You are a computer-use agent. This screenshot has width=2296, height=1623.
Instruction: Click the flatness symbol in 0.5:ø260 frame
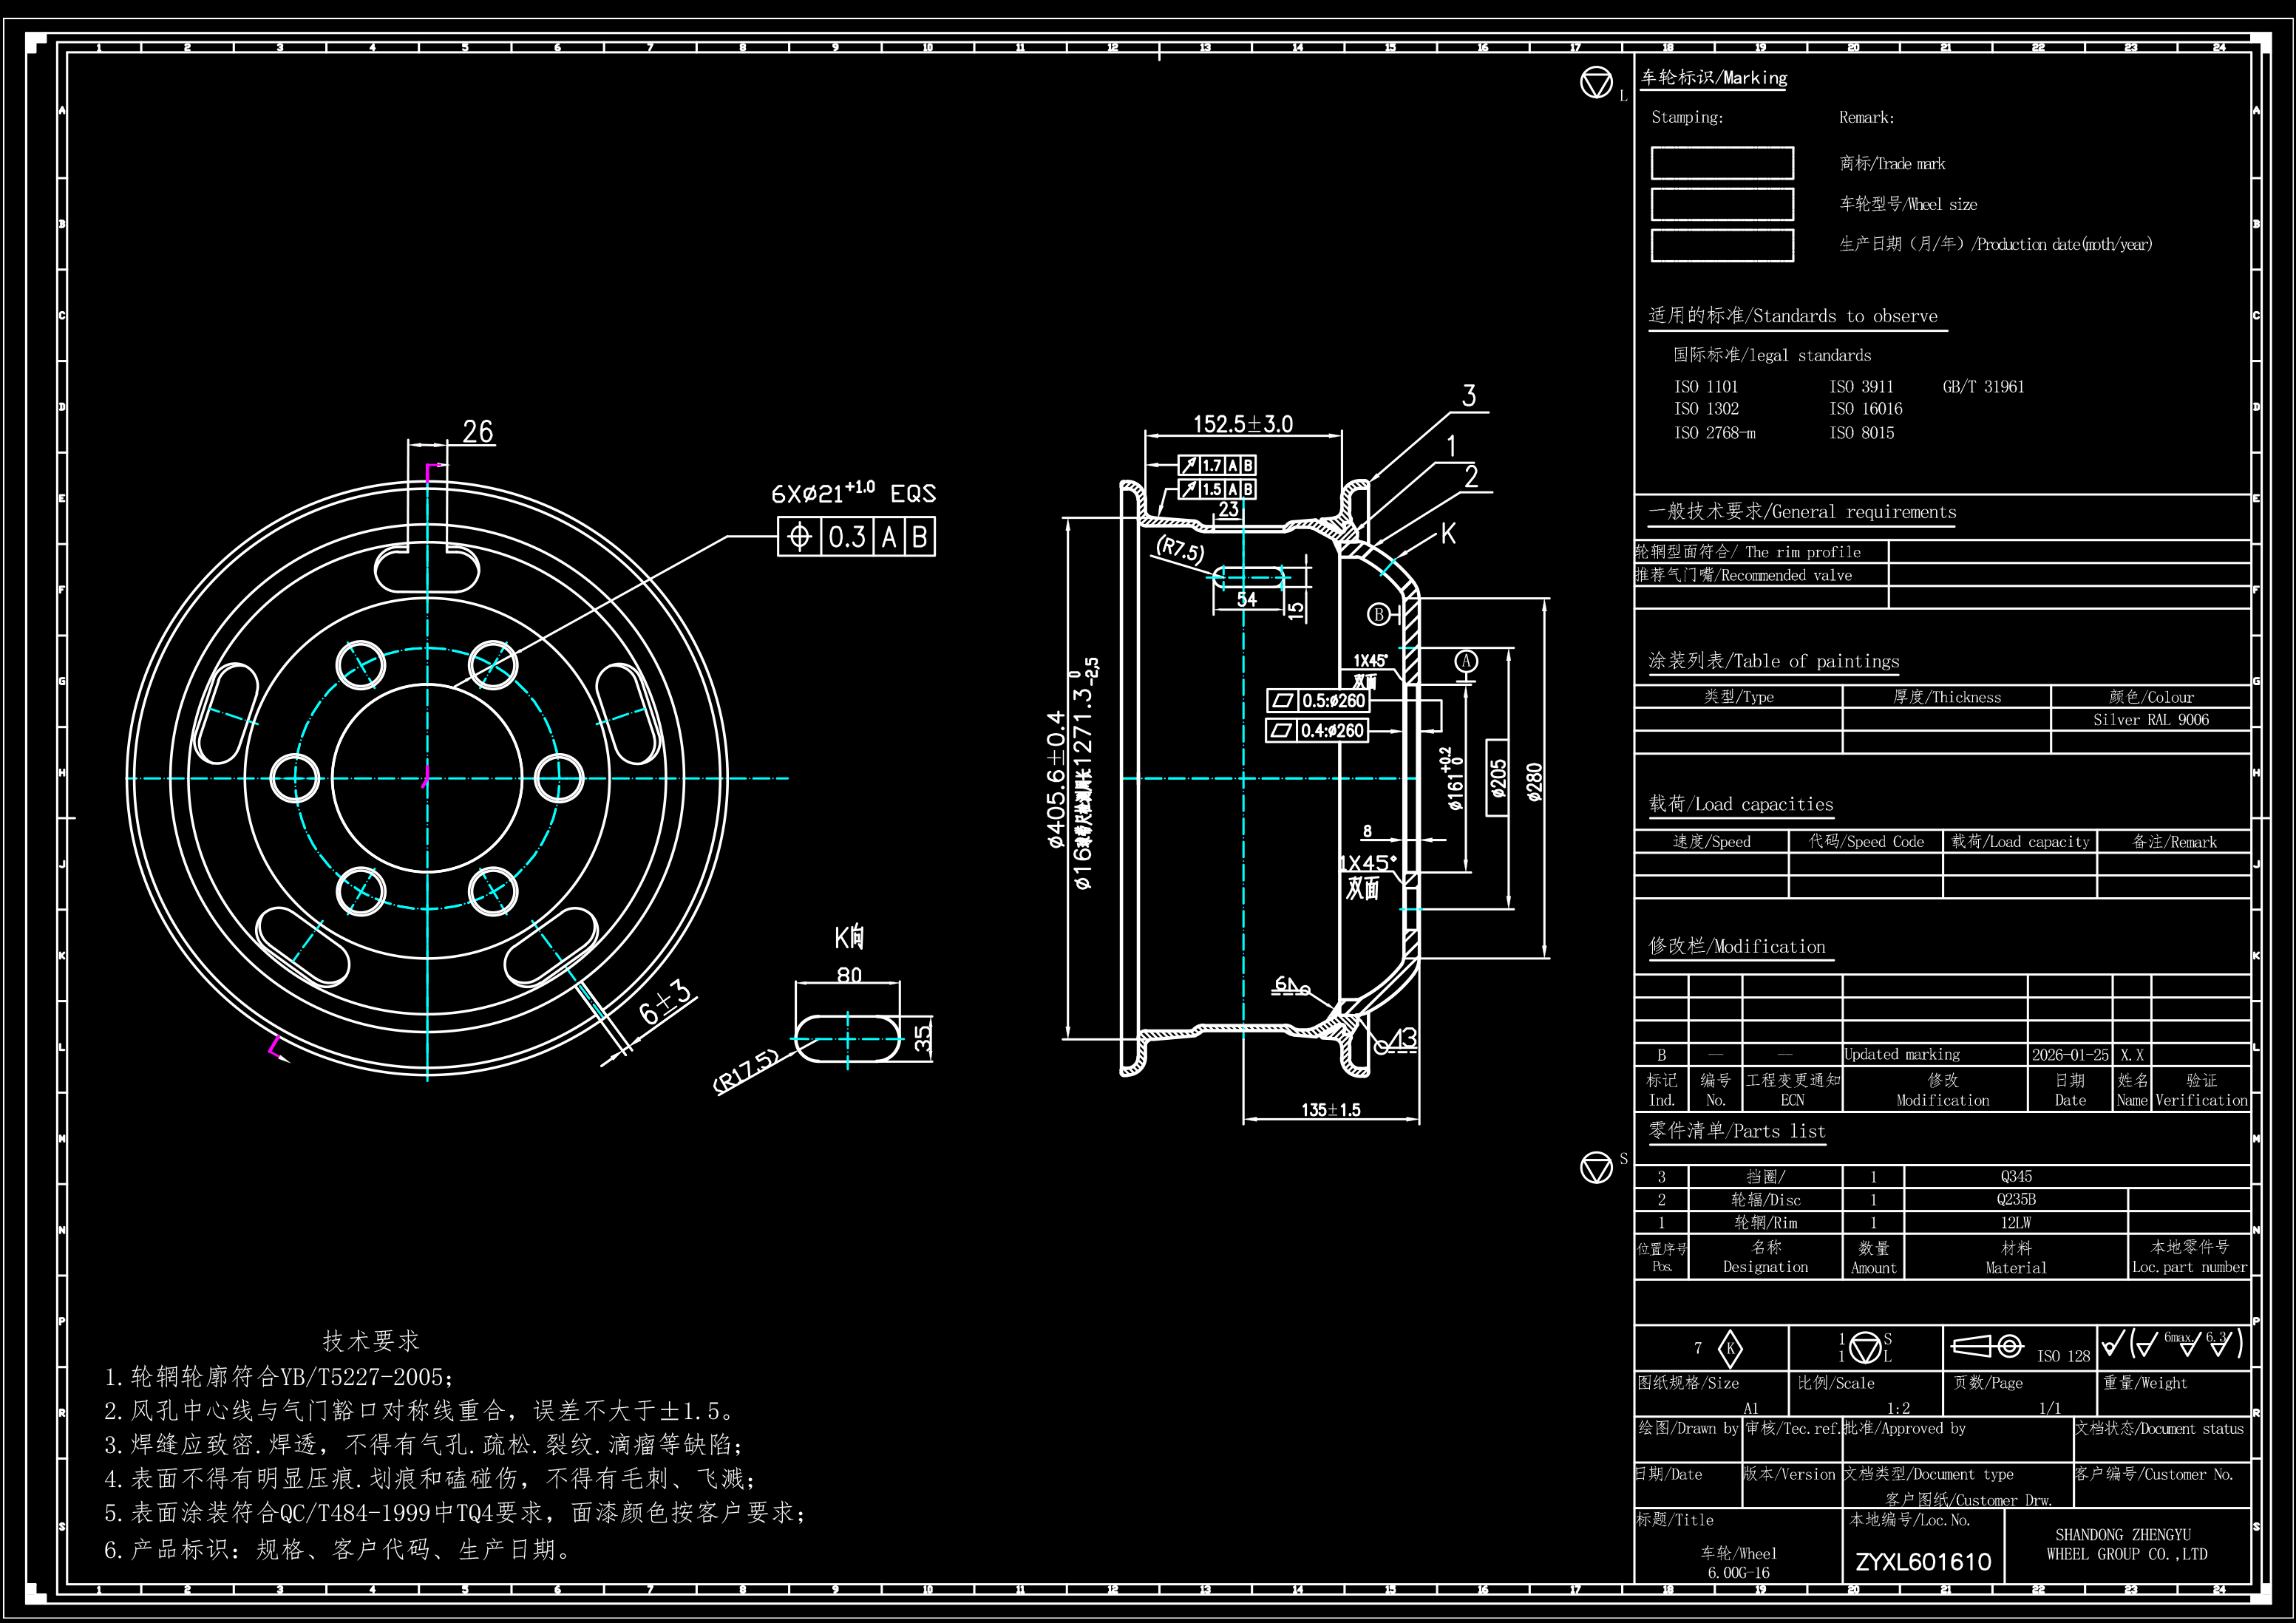pos(1283,701)
